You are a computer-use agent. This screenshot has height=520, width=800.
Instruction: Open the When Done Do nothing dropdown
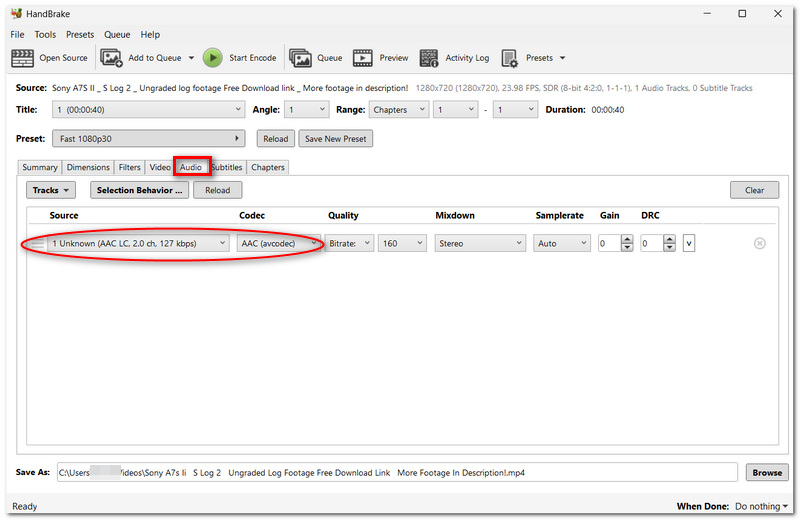click(761, 506)
